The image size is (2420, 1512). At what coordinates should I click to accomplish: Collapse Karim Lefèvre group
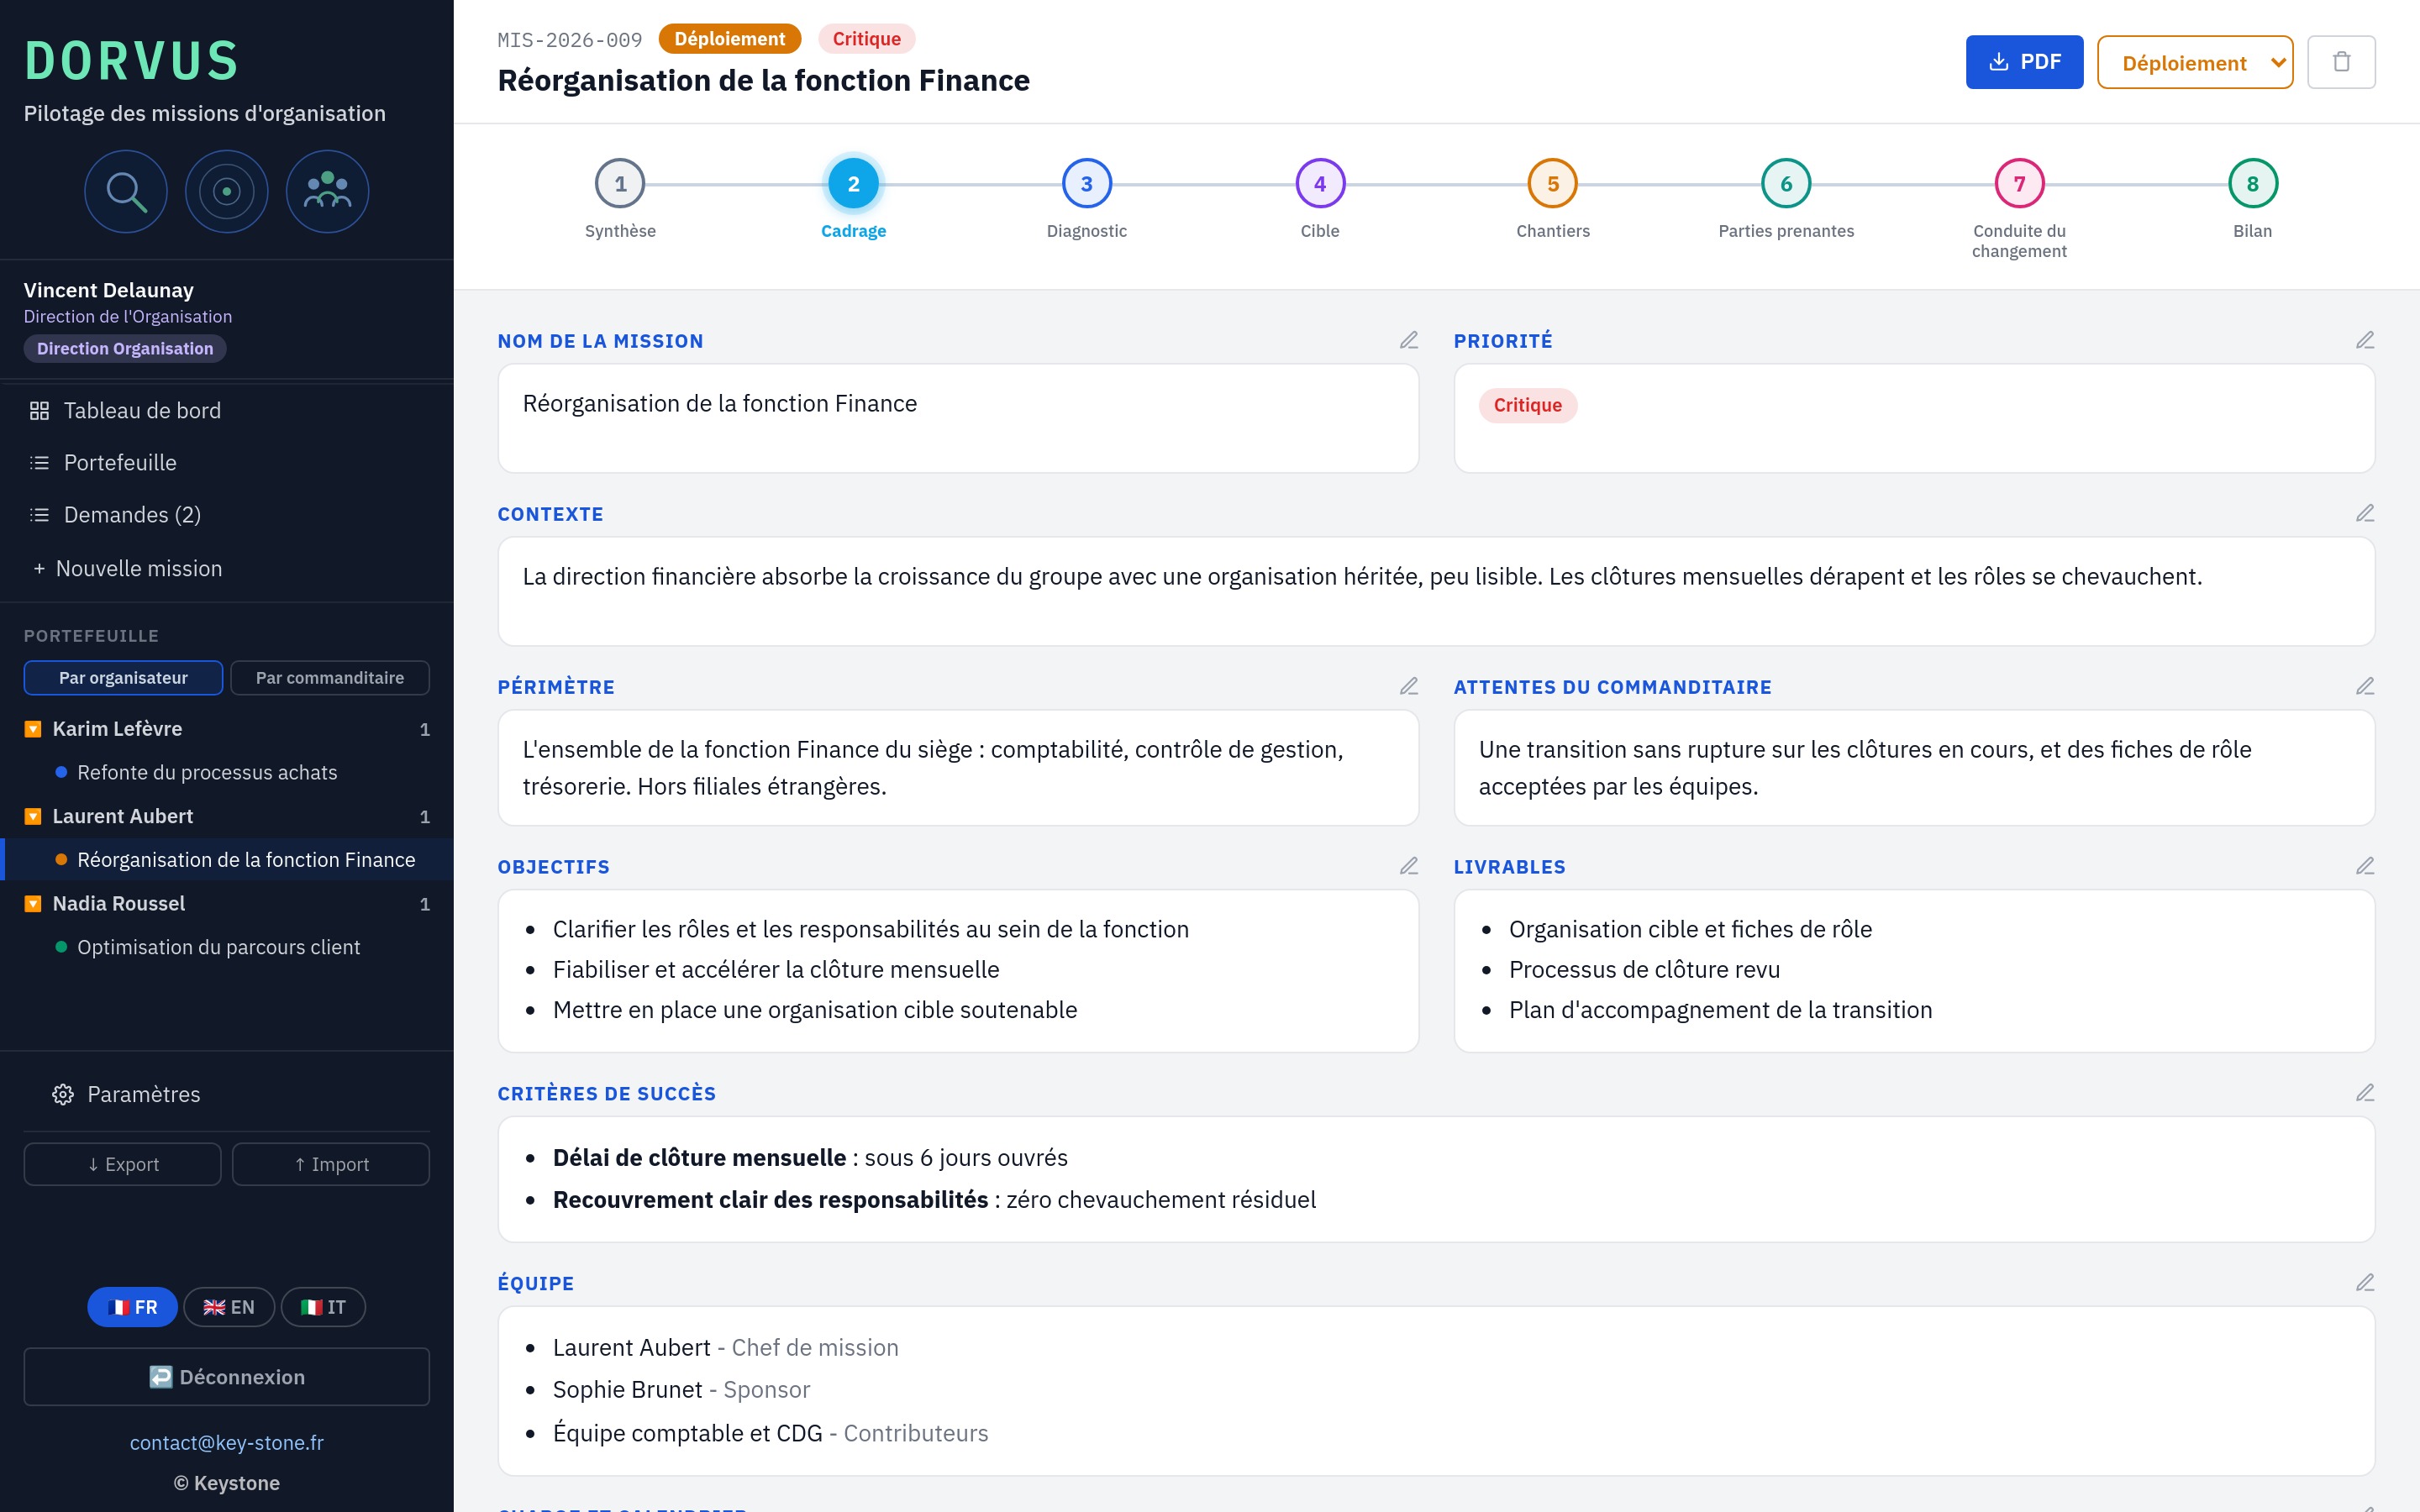(x=33, y=729)
